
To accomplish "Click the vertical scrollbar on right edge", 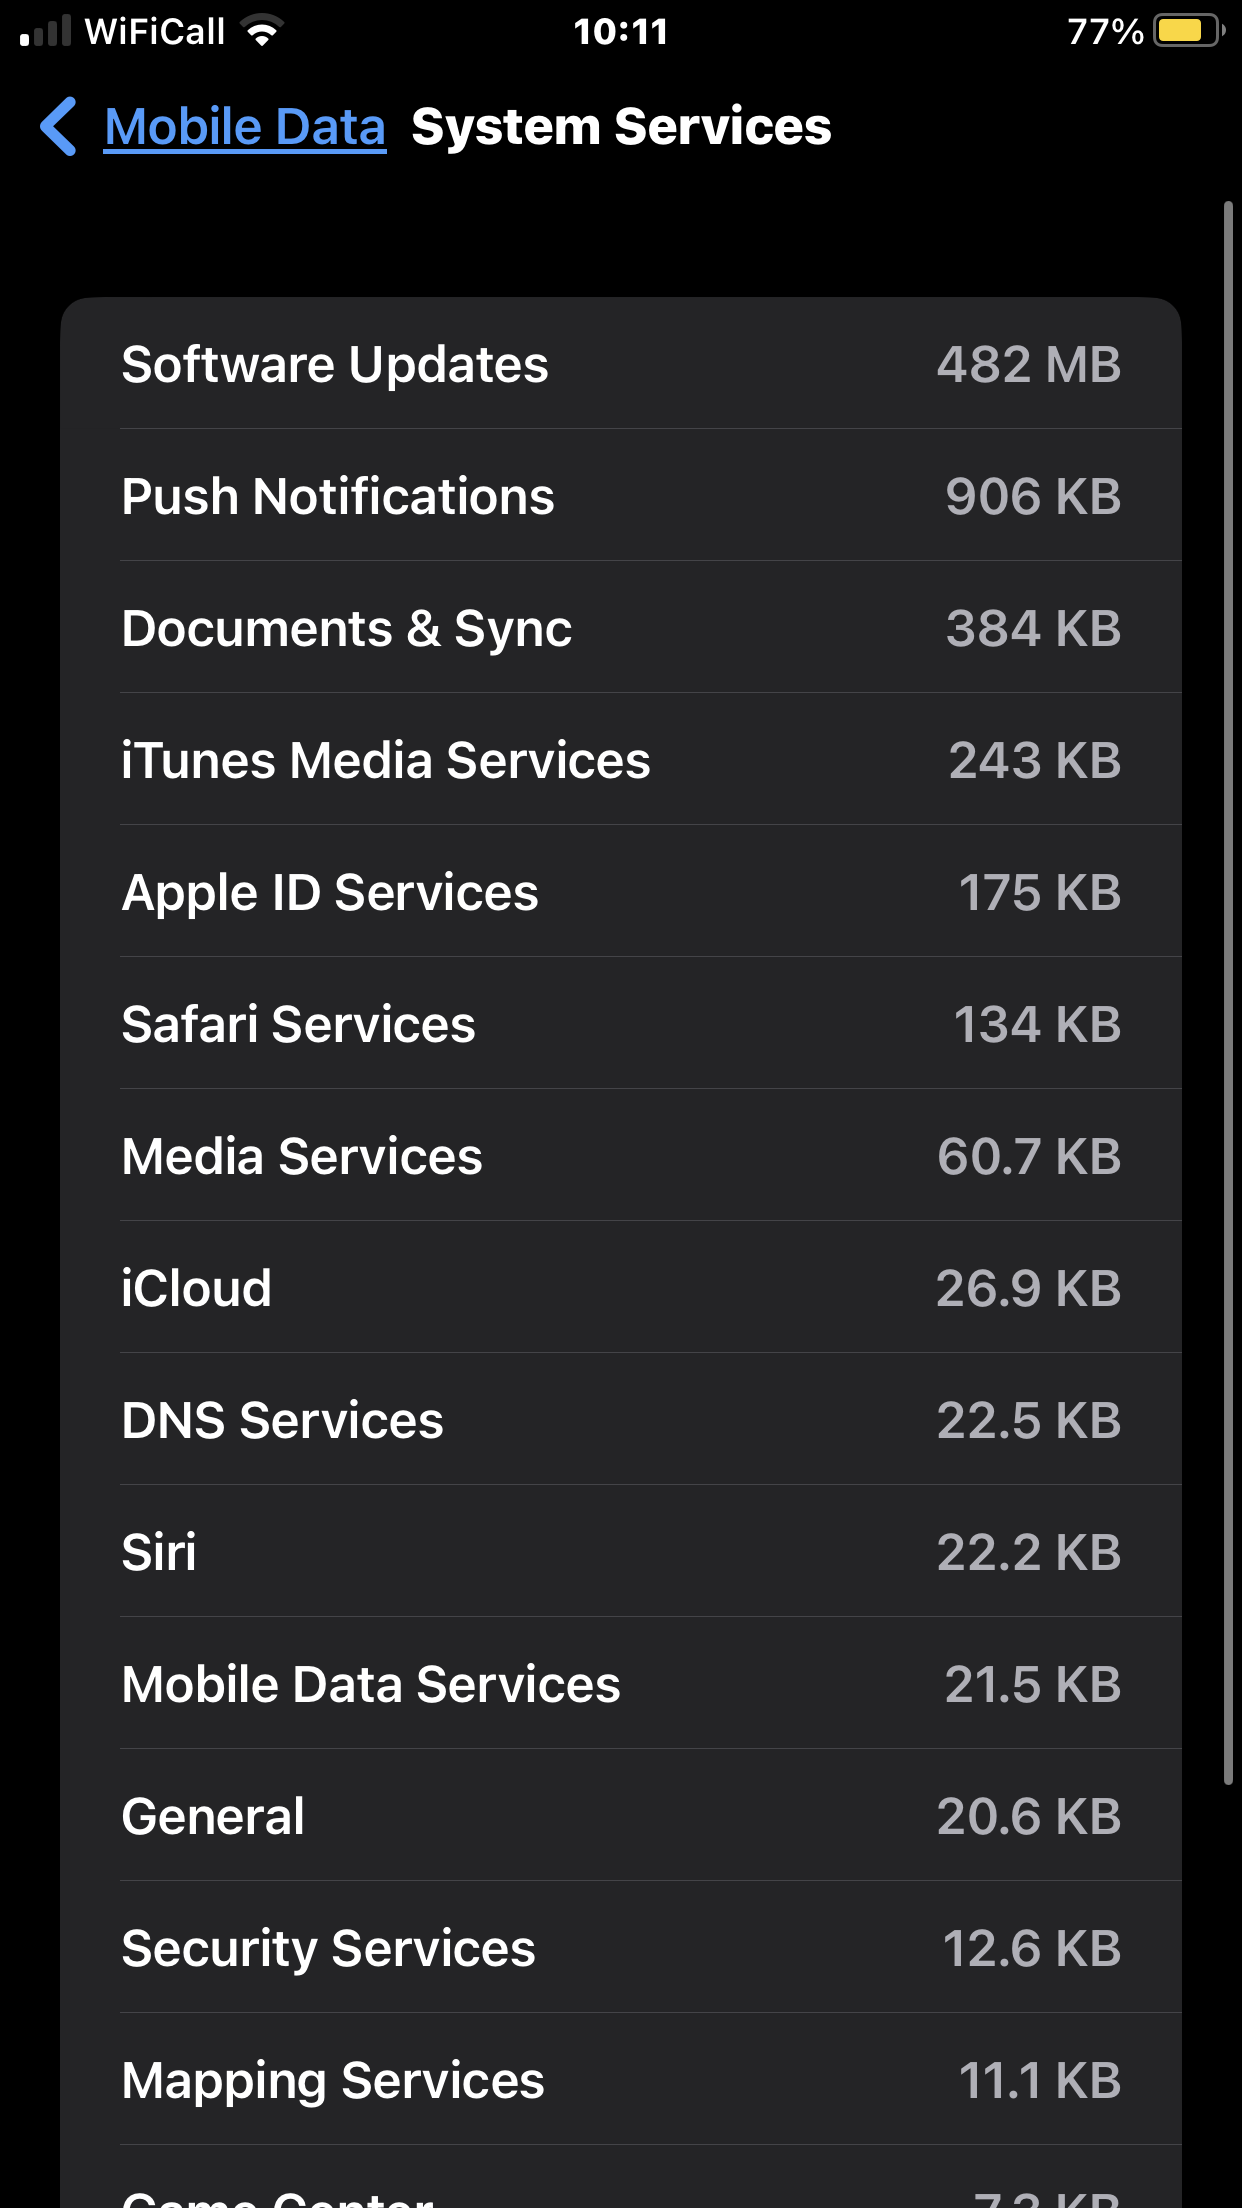I will pos(1228,990).
